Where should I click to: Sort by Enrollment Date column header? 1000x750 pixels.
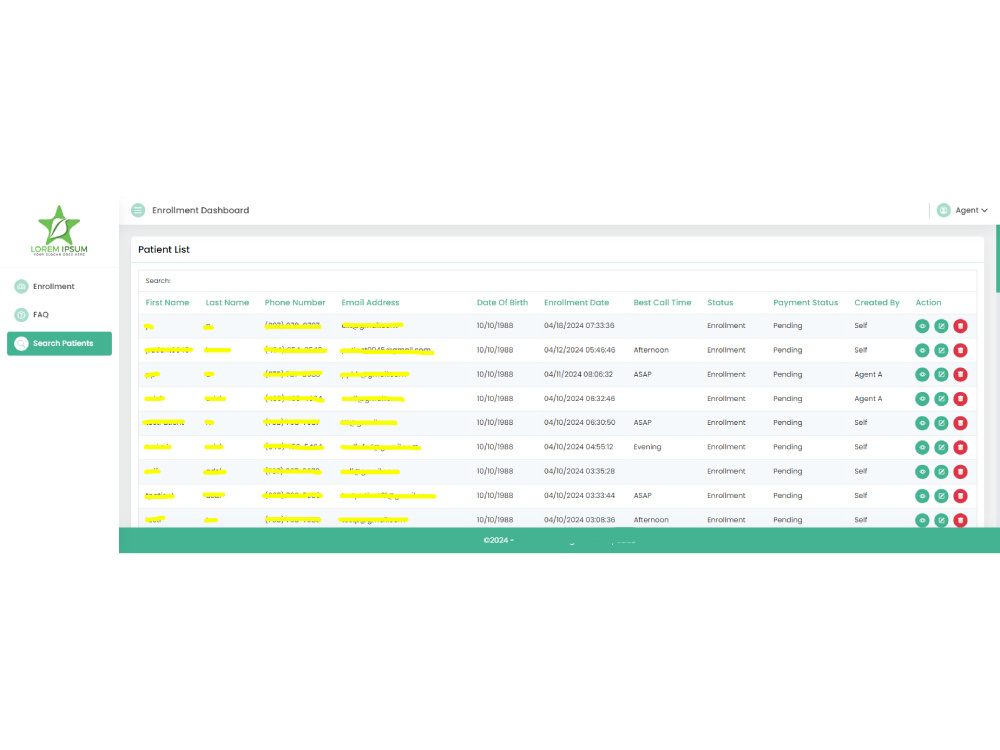[x=576, y=302]
